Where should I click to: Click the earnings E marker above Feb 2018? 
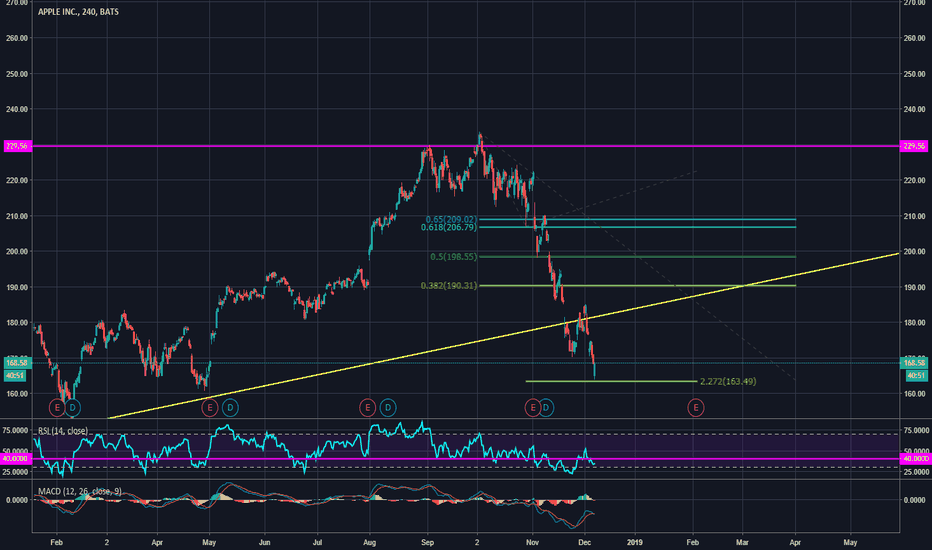tap(57, 408)
